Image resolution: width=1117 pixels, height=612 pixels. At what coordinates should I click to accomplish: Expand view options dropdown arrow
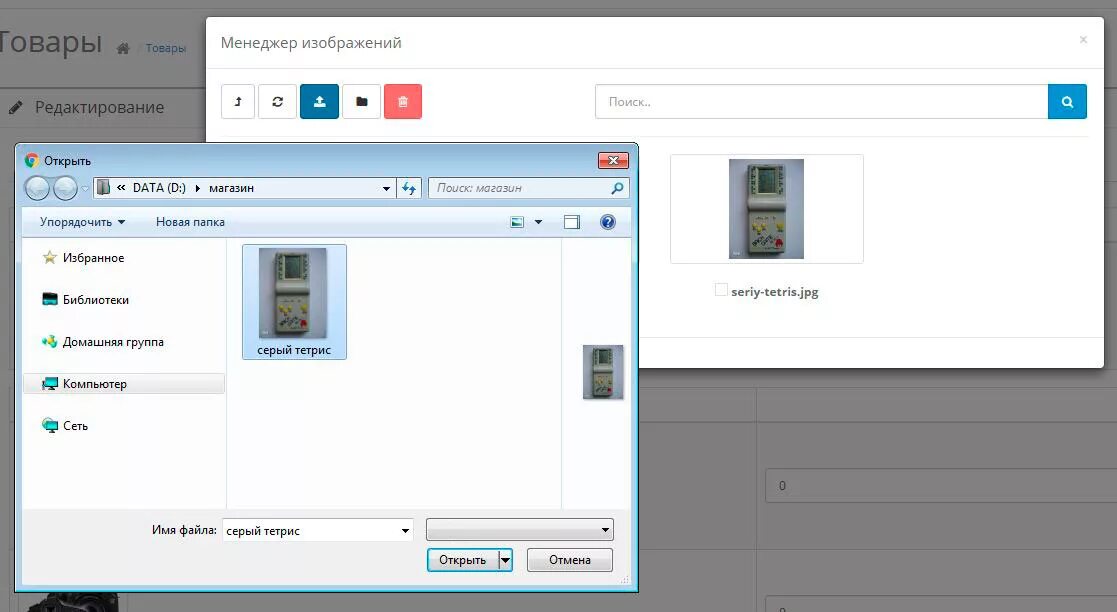pos(539,222)
